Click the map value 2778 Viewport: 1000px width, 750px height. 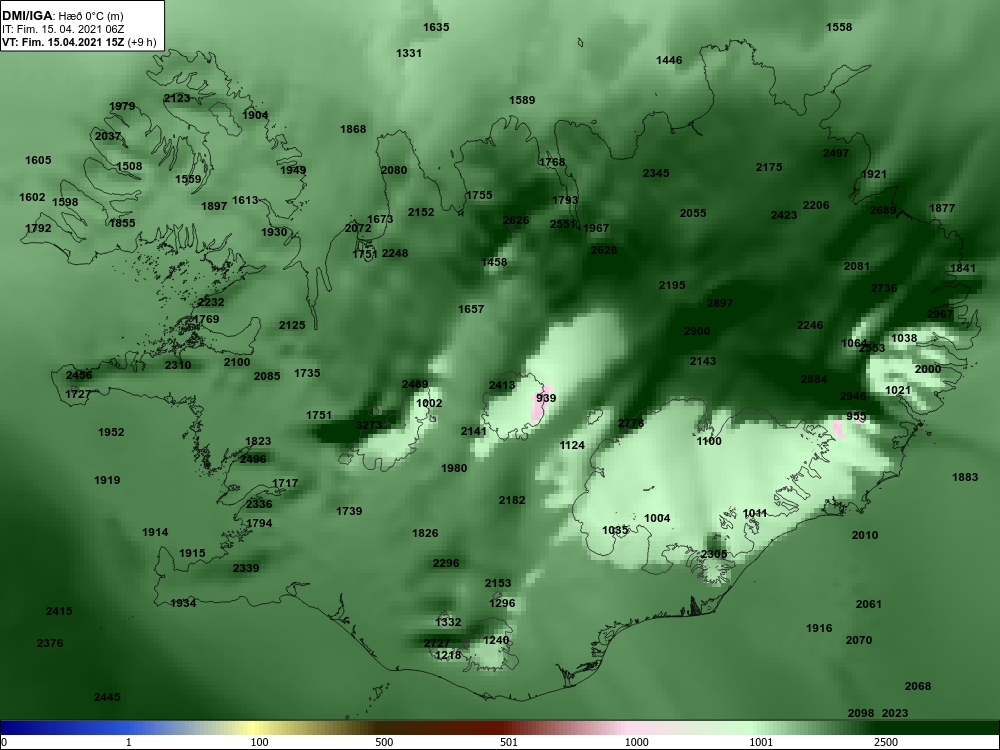(x=631, y=423)
